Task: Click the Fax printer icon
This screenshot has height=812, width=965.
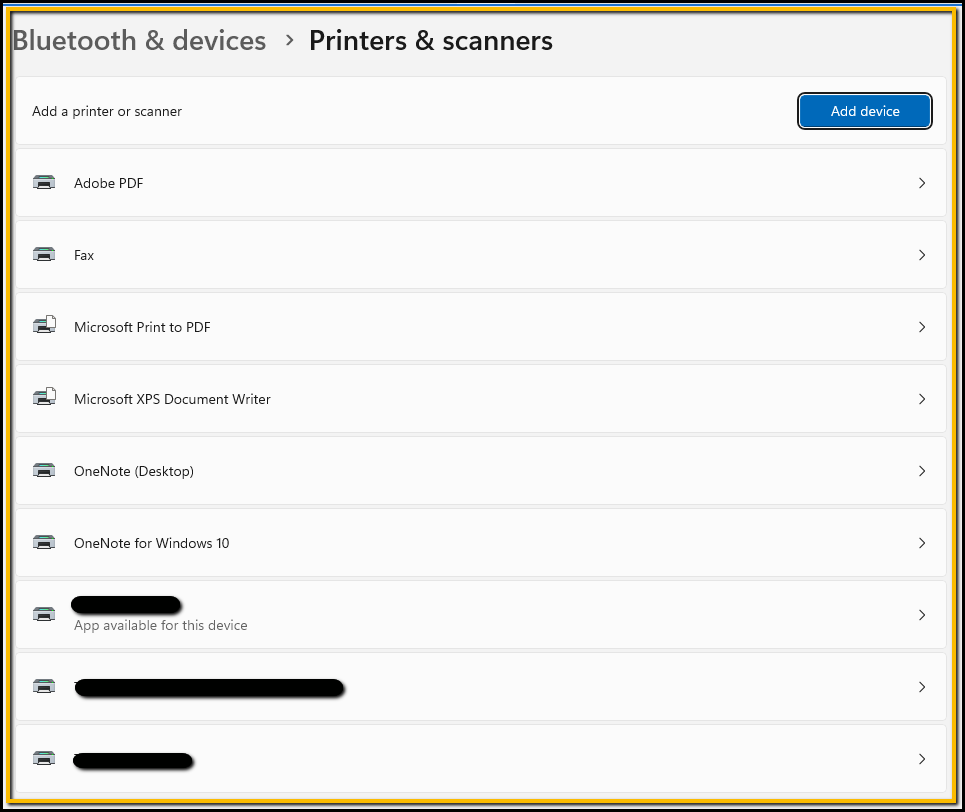Action: pyautogui.click(x=44, y=255)
